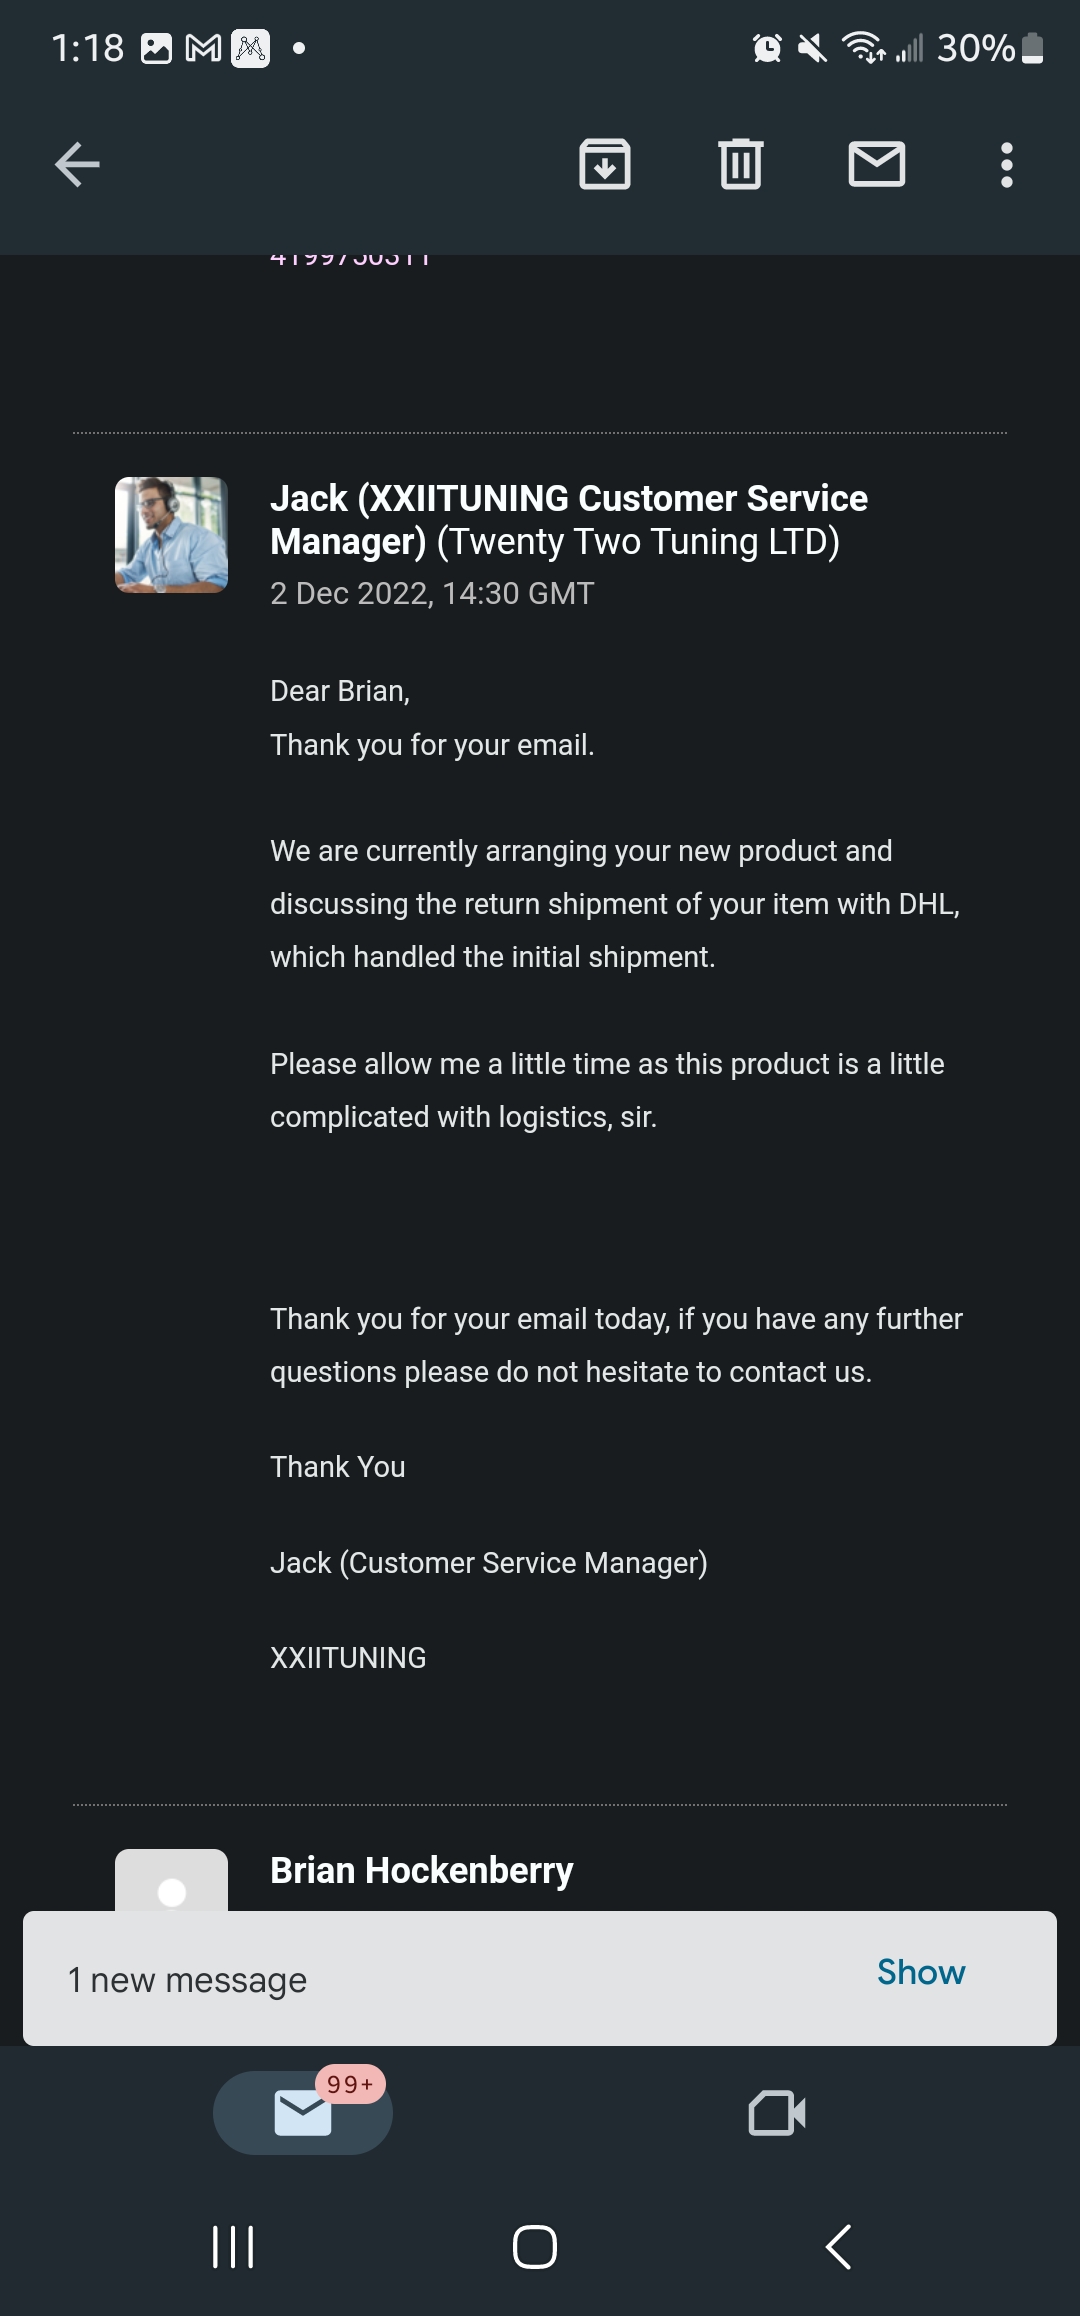Tap the back arrow in the toolbar

coord(77,165)
